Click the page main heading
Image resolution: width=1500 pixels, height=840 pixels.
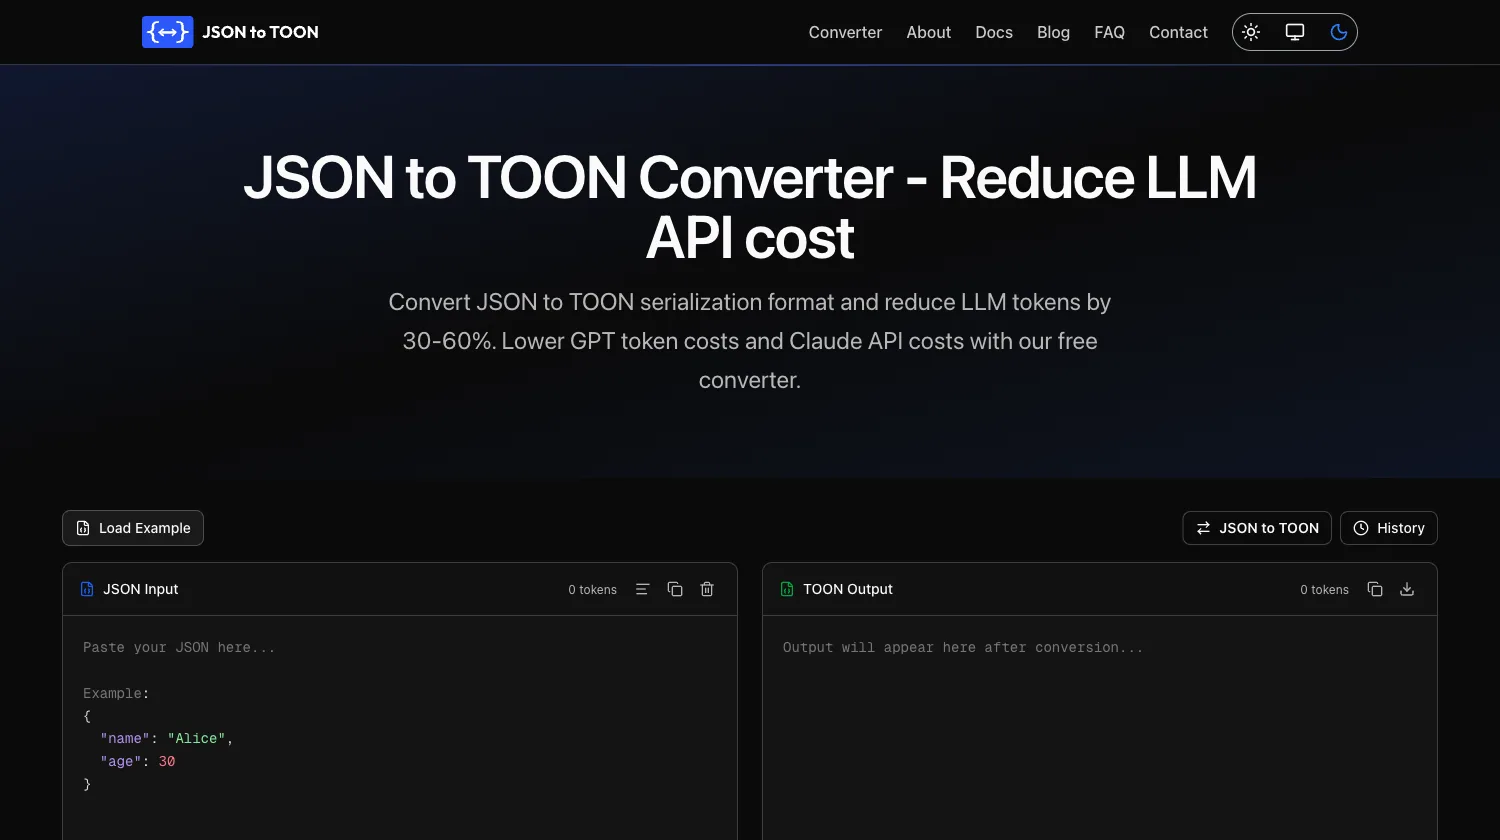750,207
